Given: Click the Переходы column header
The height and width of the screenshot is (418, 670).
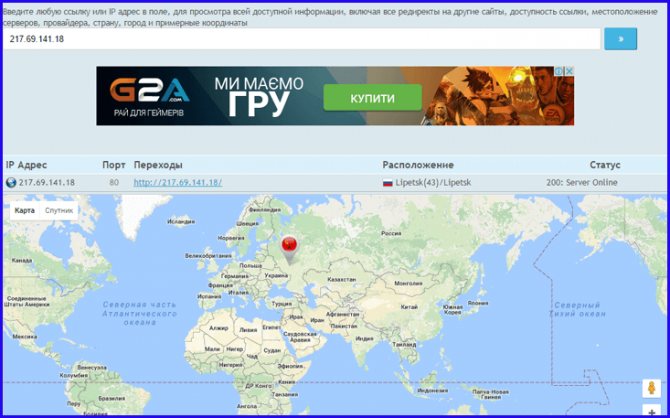Looking at the screenshot, I should click(158, 165).
